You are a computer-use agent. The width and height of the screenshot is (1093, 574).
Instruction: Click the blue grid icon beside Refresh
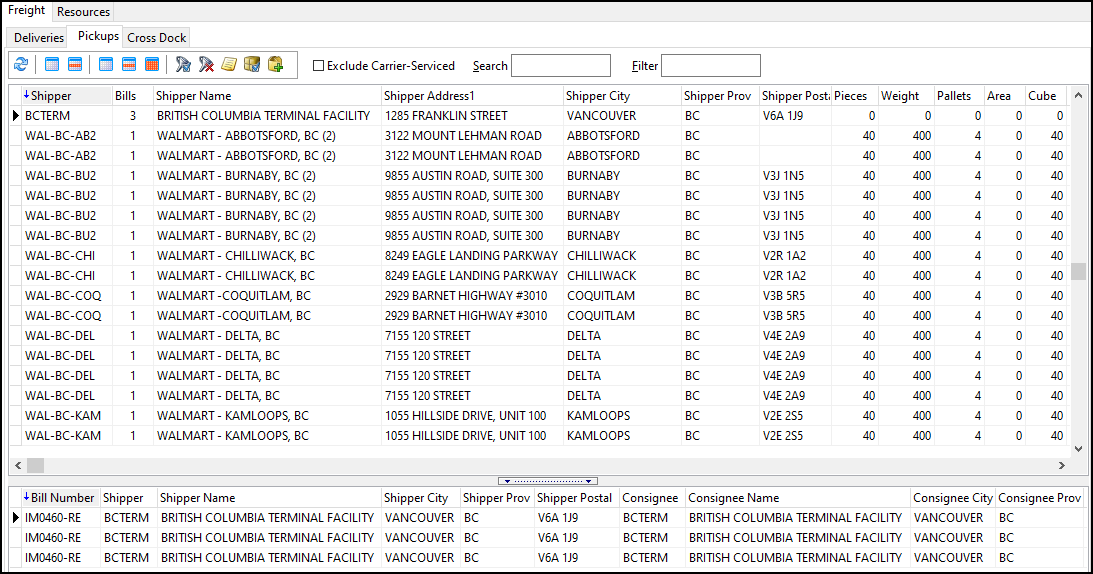click(x=52, y=65)
